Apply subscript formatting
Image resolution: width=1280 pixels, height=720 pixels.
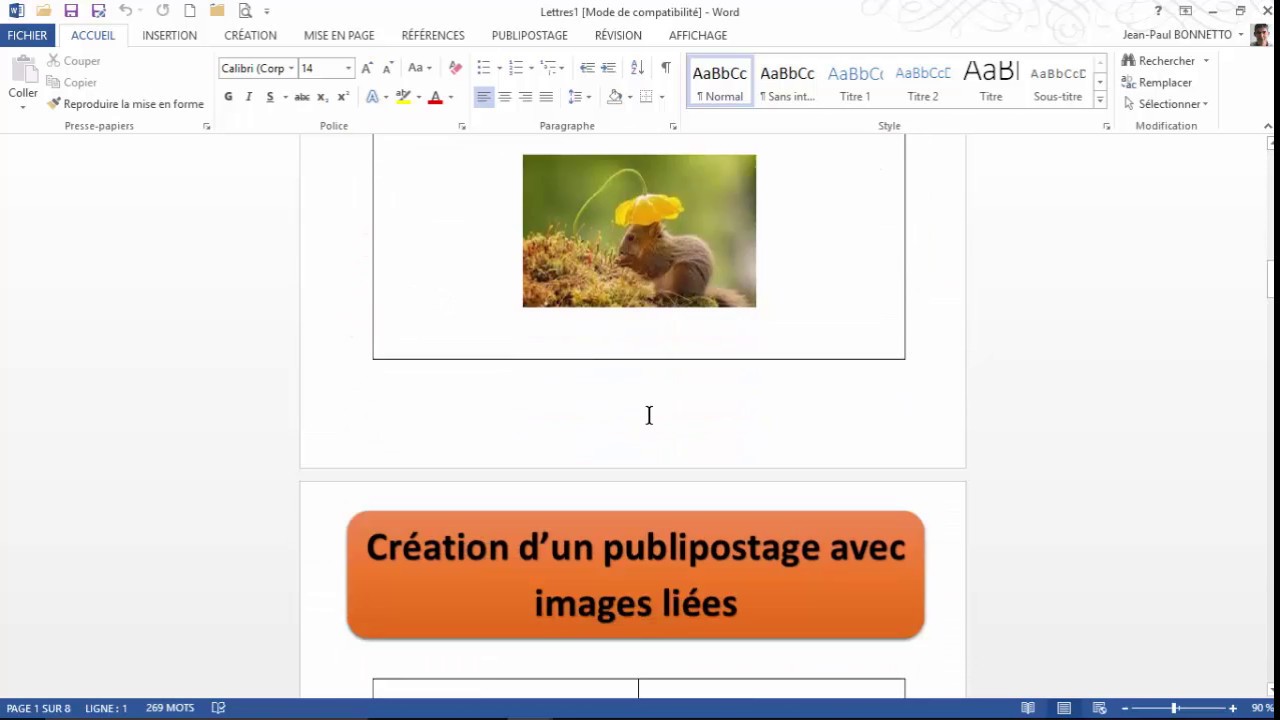tap(322, 97)
